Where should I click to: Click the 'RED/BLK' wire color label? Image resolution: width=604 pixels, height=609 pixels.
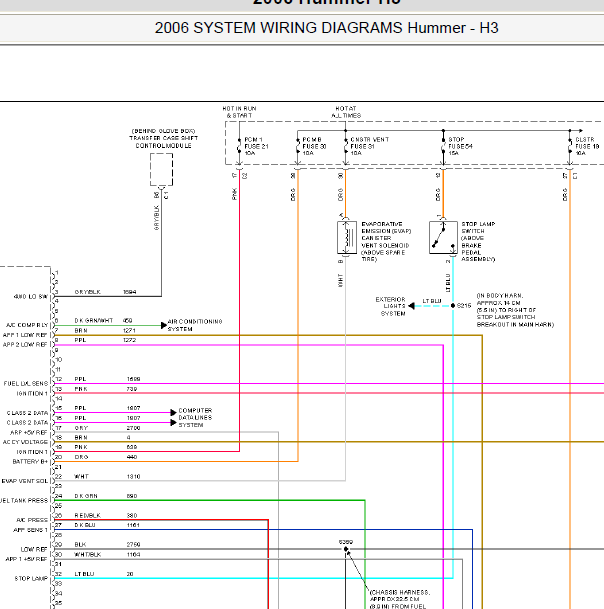(x=88, y=515)
